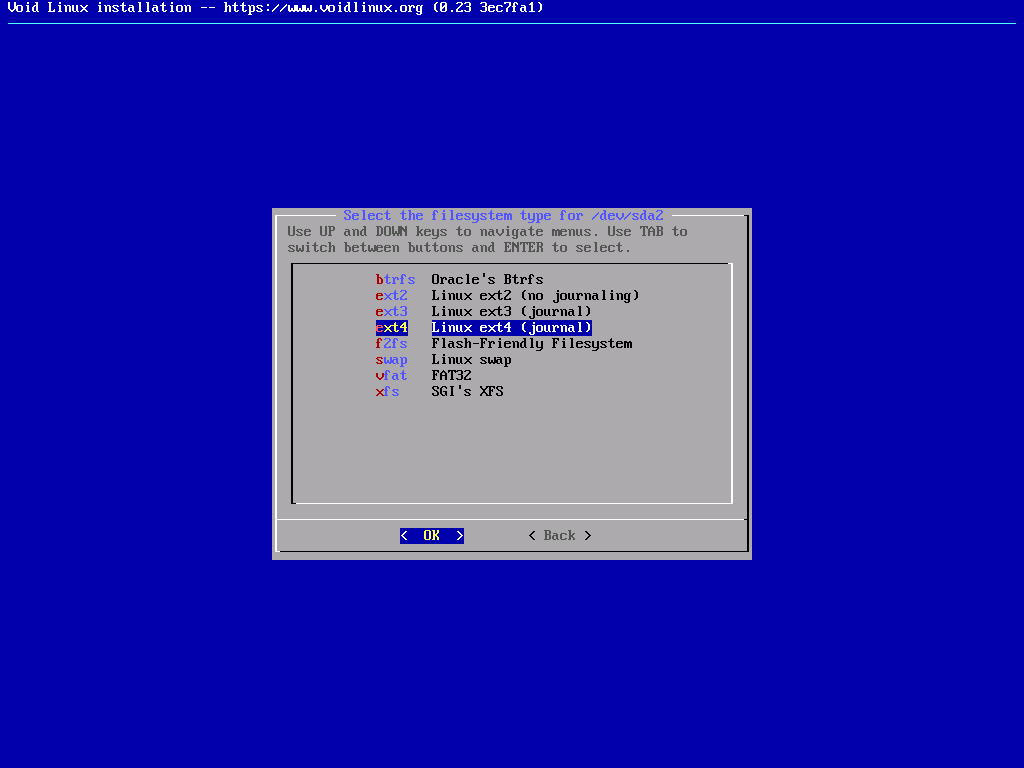
Task: Select the swap tag entry
Action: pos(391,360)
